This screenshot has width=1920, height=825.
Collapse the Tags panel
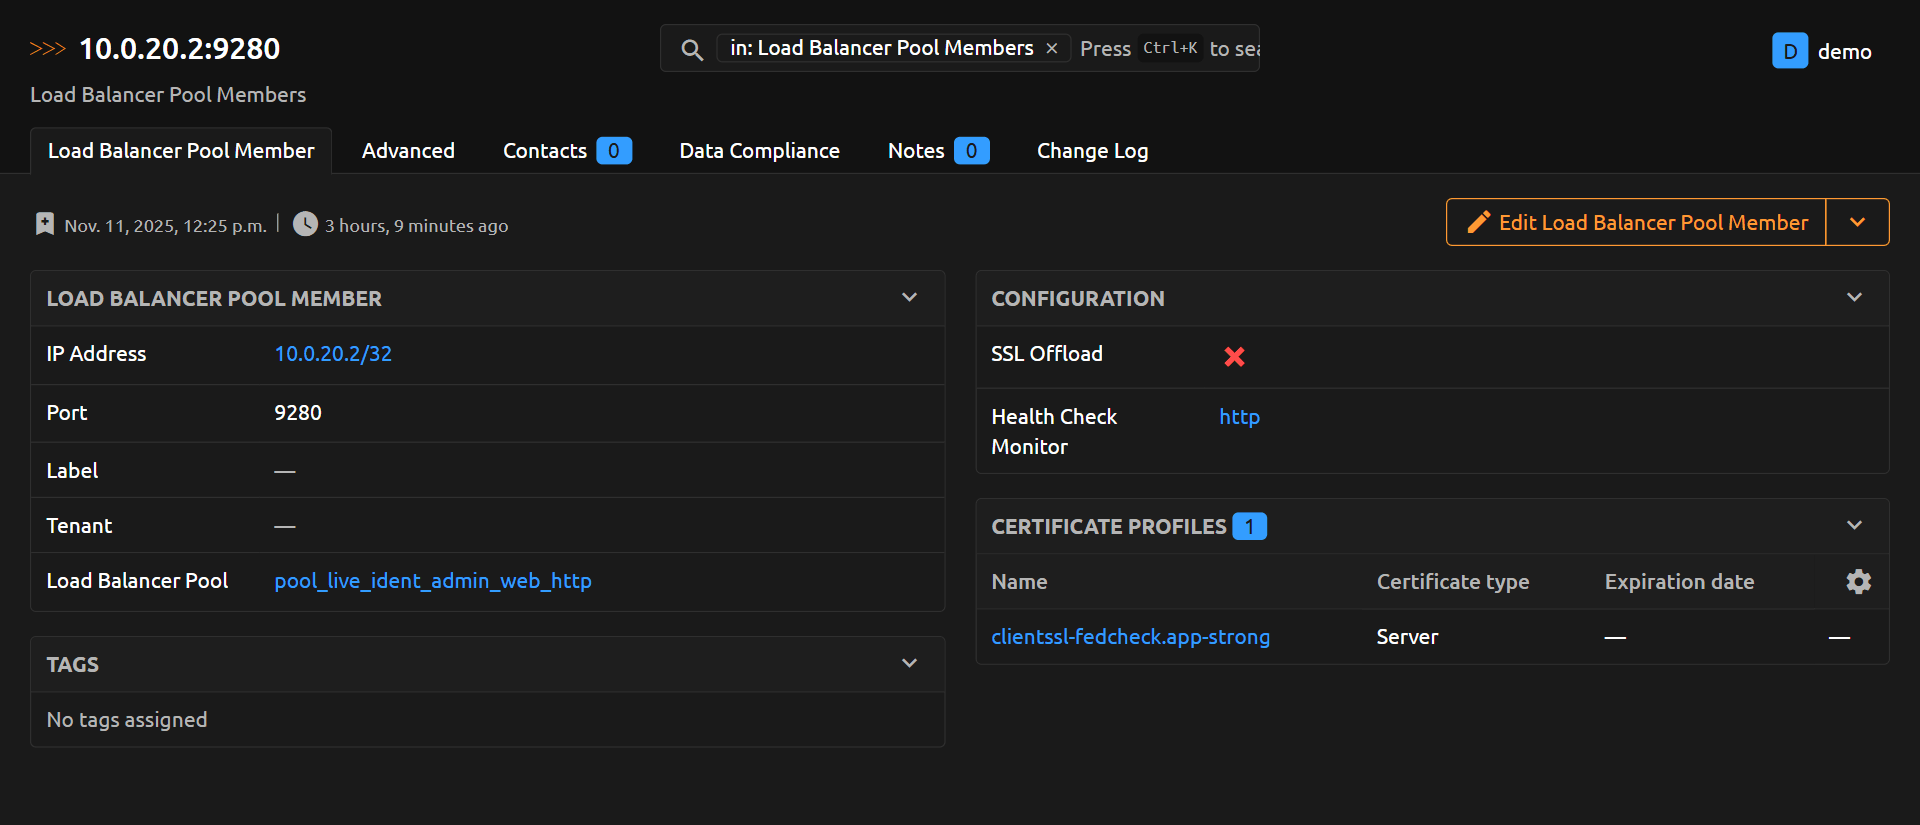(909, 664)
